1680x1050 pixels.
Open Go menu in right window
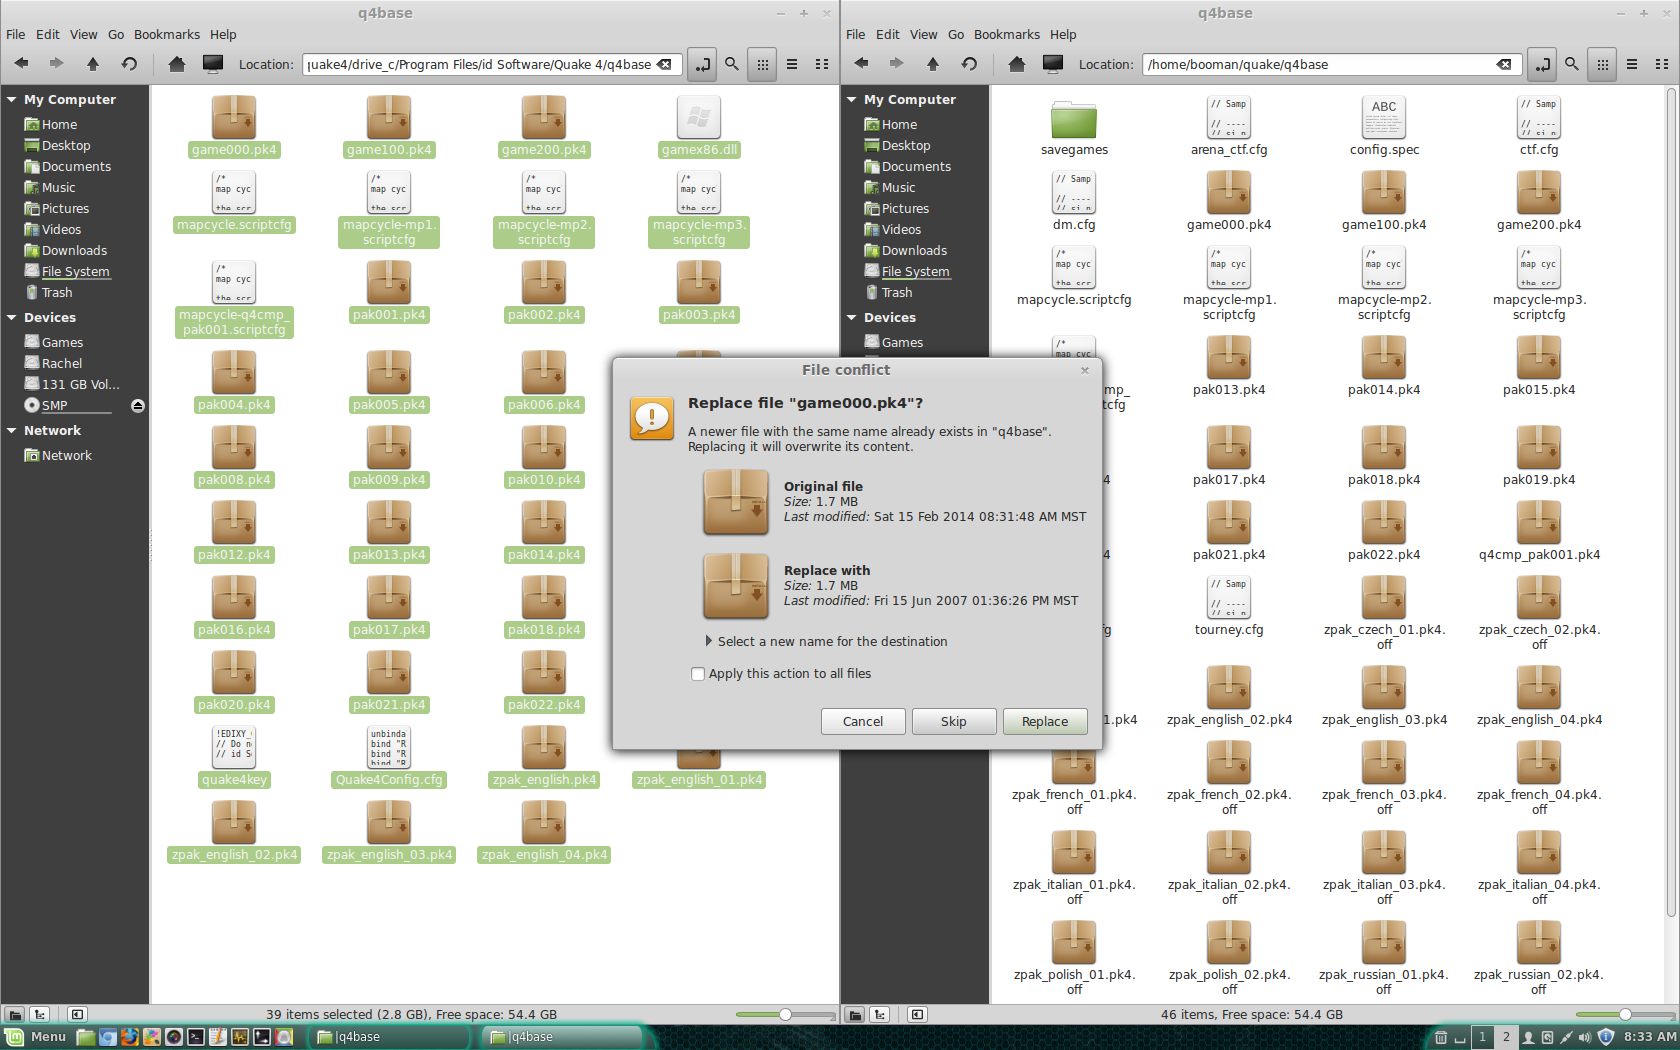tap(956, 34)
